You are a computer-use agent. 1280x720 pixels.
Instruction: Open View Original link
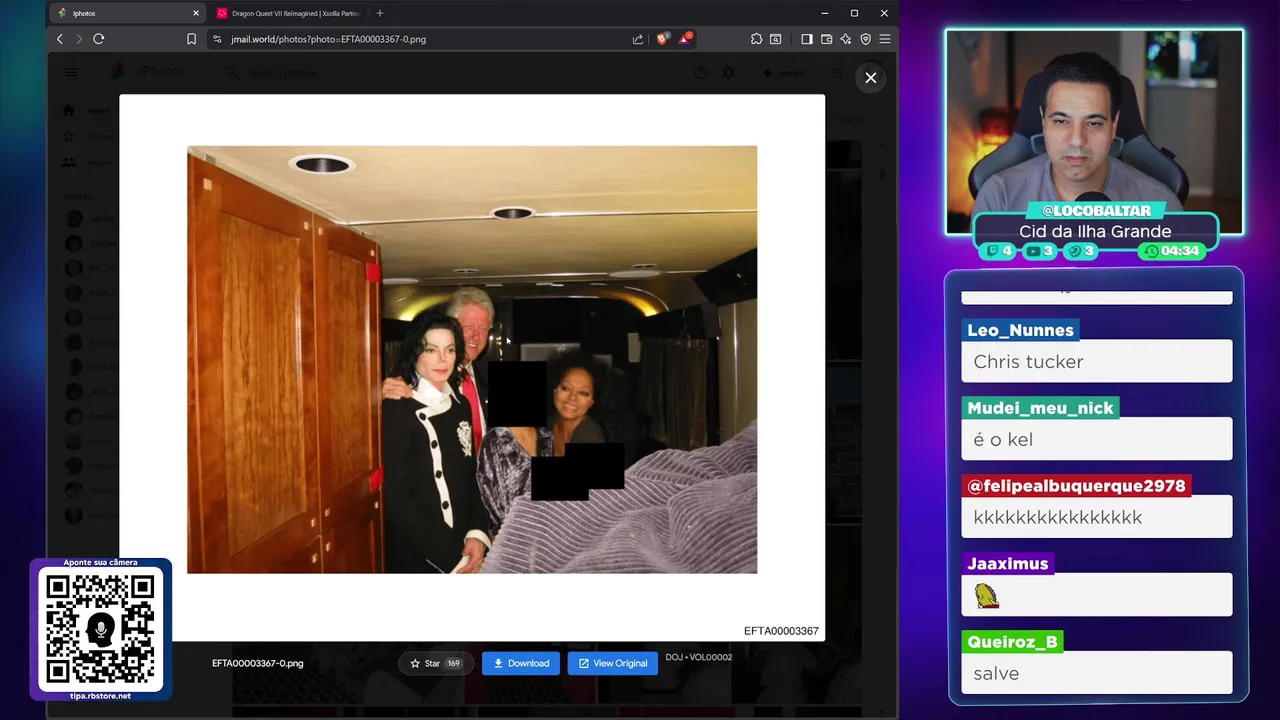click(613, 663)
